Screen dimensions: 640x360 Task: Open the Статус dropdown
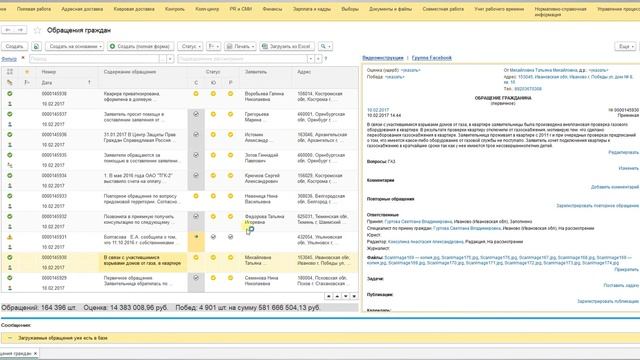(x=190, y=47)
